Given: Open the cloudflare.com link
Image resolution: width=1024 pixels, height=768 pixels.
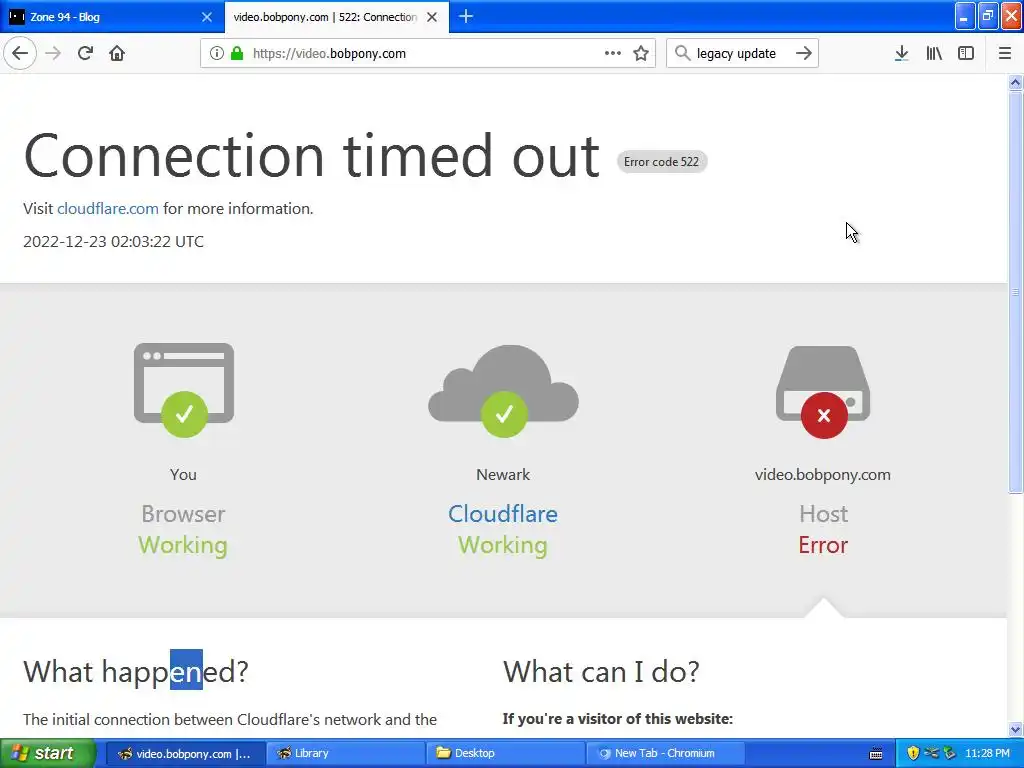Looking at the screenshot, I should pyautogui.click(x=108, y=209).
